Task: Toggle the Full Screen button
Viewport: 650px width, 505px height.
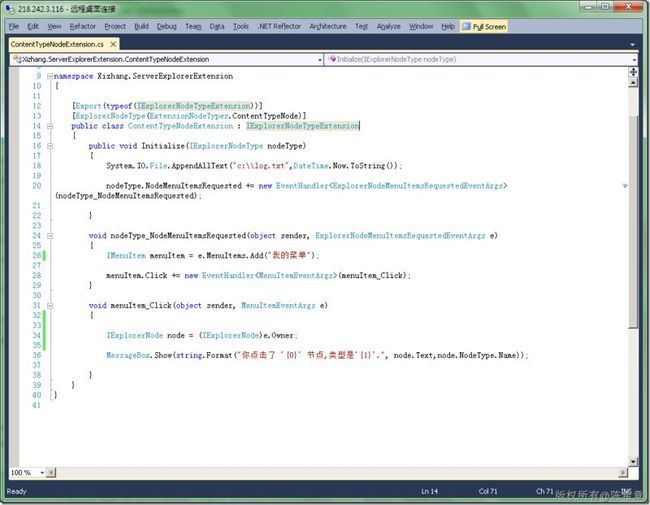Action: pos(484,27)
